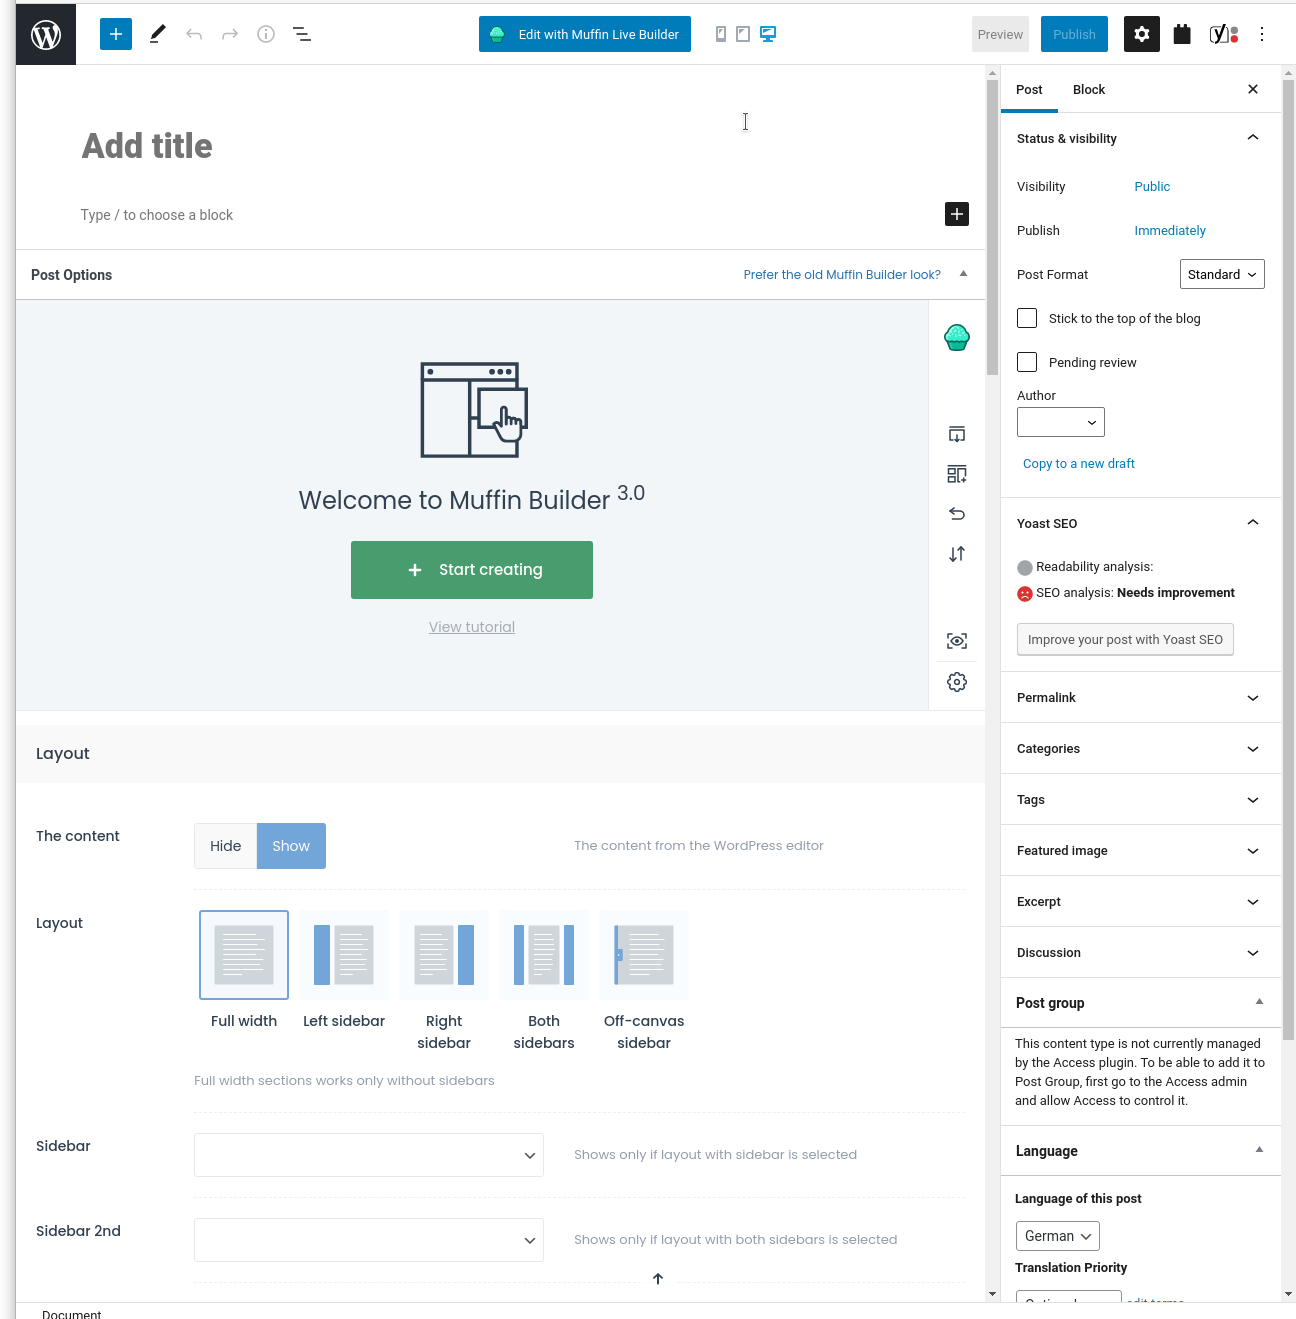Set The content to Show

(291, 846)
